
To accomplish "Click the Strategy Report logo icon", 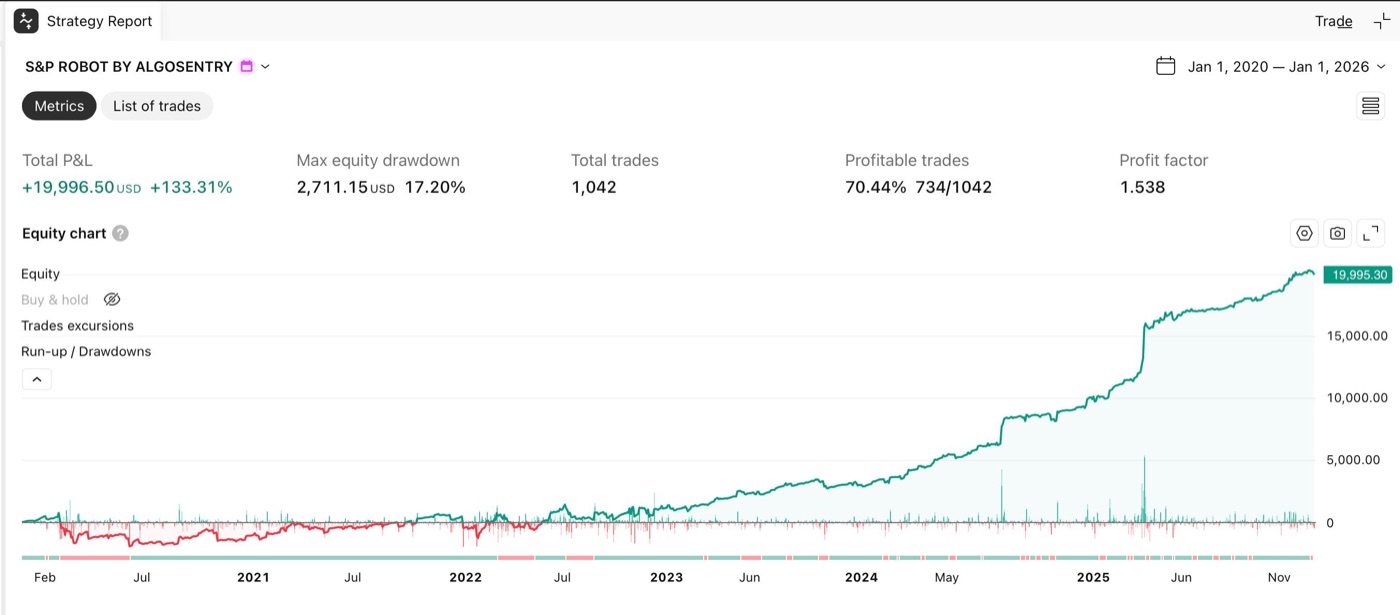I will [26, 21].
